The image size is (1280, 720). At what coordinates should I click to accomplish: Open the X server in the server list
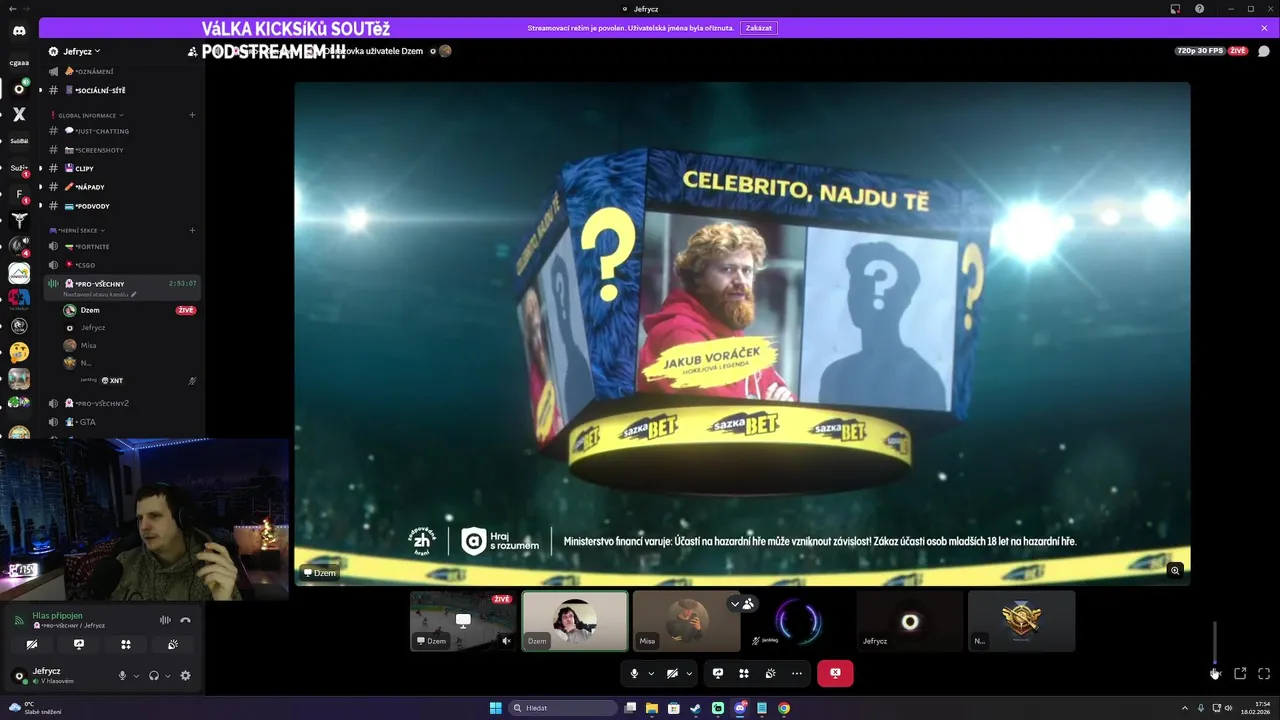19,115
